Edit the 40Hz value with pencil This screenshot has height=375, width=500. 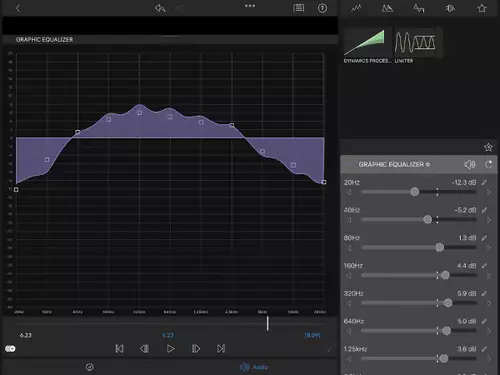484,210
